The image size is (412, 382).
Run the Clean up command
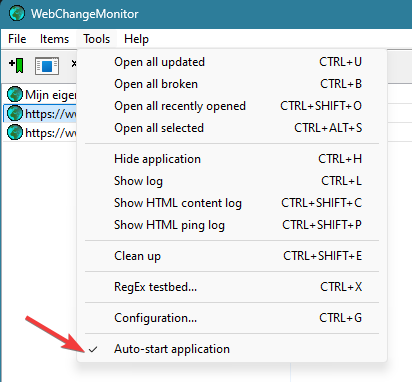tap(232, 256)
